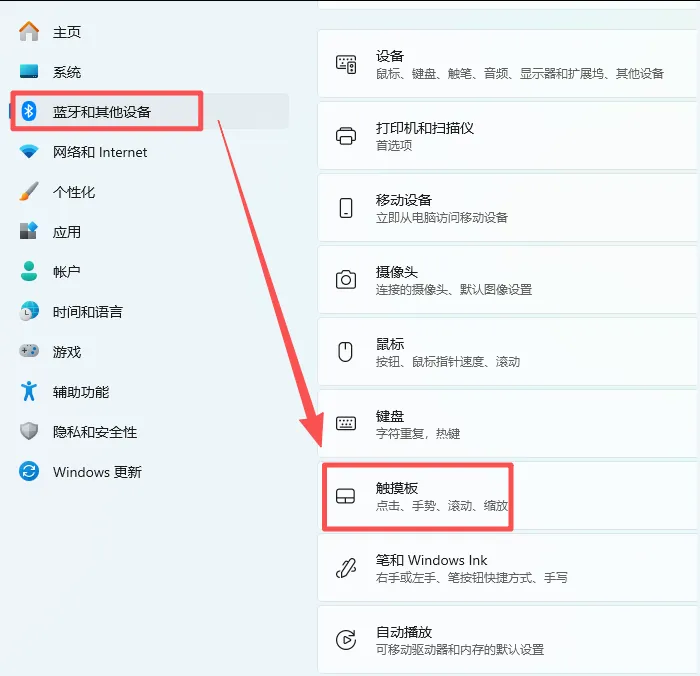This screenshot has width=700, height=676.
Task: Open the 设备 settings card
Action: tap(508, 64)
